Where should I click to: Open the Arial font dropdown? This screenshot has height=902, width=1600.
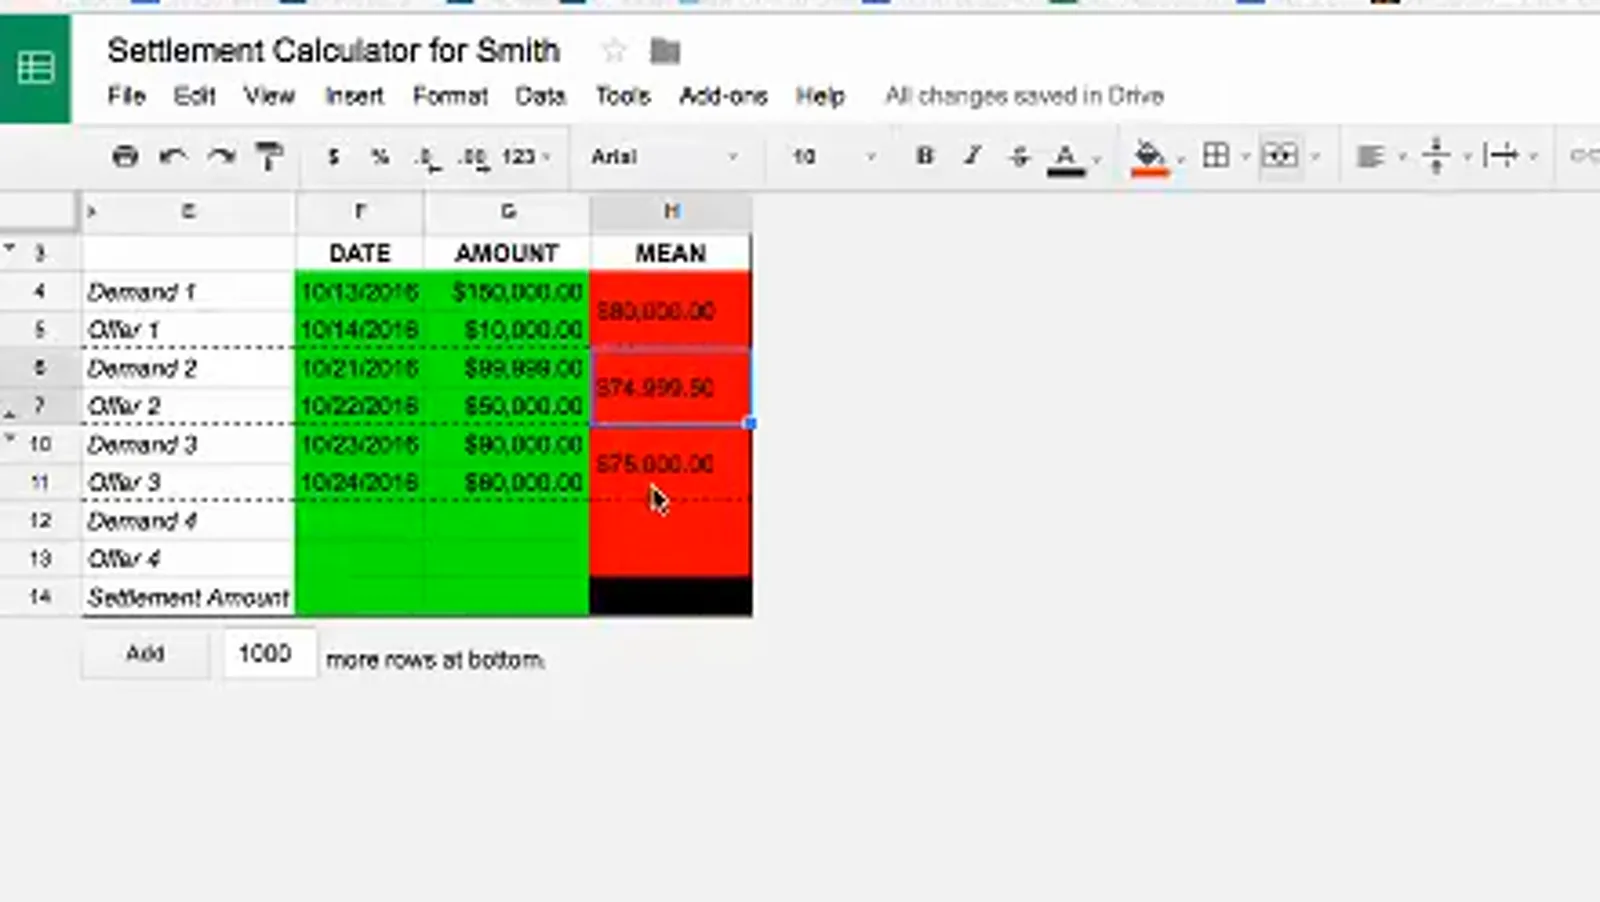pyautogui.click(x=665, y=156)
